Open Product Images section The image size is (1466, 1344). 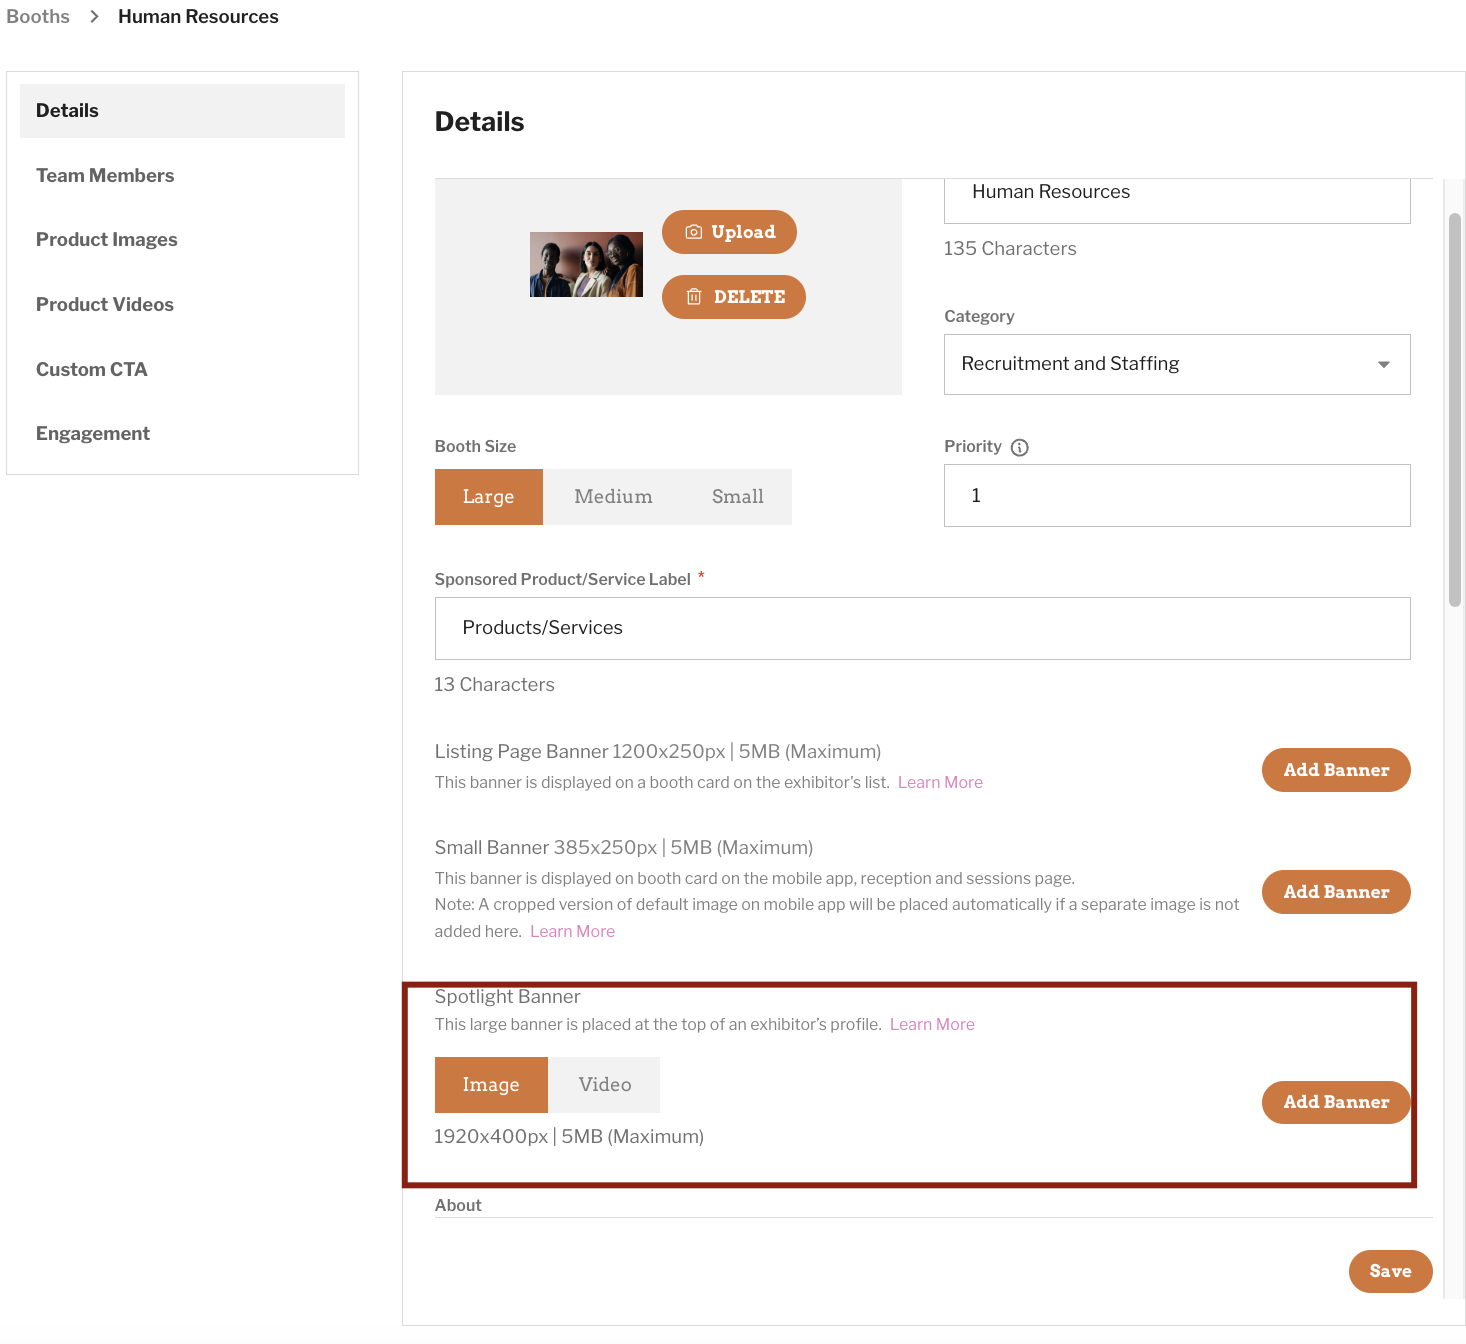107,240
